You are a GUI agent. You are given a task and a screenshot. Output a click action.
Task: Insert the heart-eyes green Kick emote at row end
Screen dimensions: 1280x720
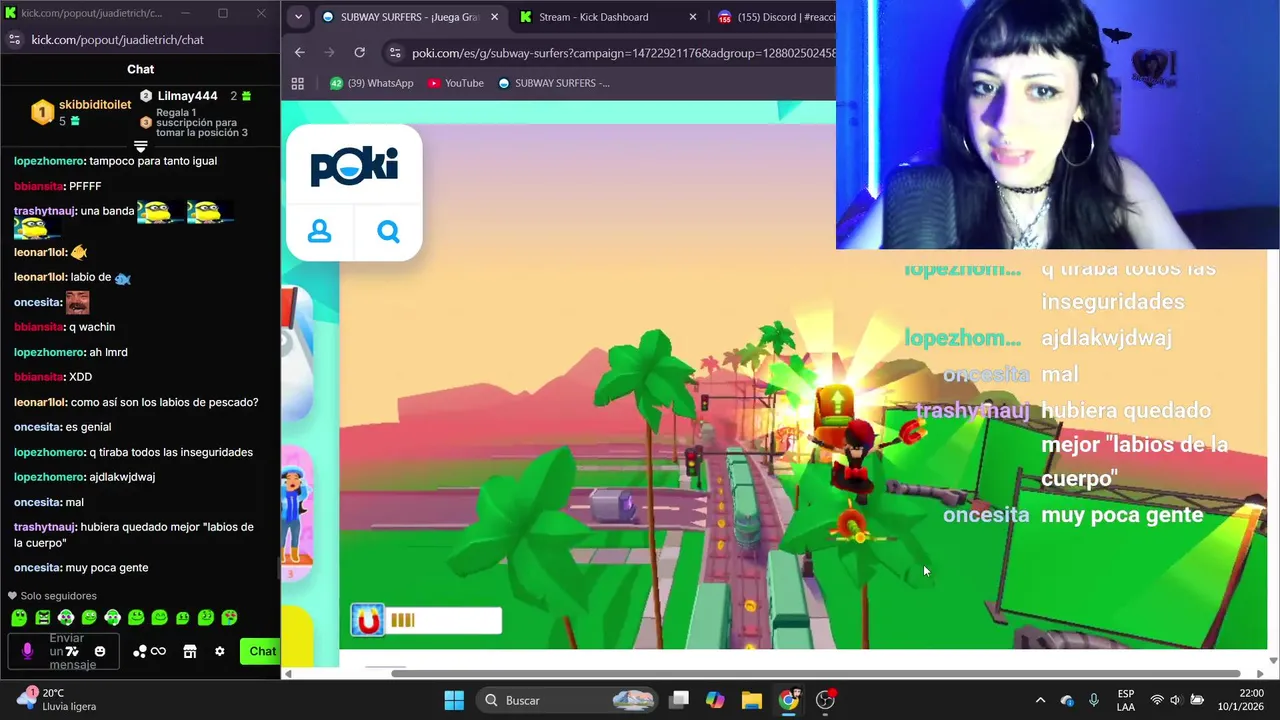pos(229,618)
